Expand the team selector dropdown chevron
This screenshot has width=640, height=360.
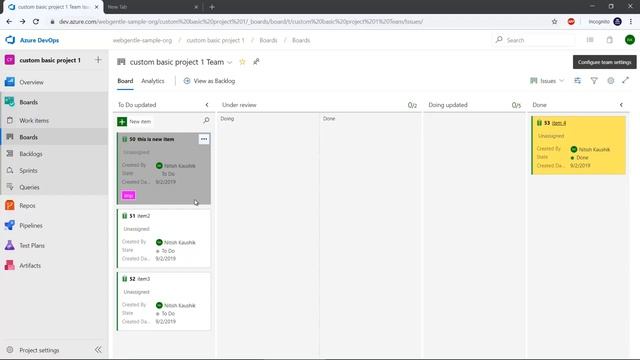tap(230, 62)
